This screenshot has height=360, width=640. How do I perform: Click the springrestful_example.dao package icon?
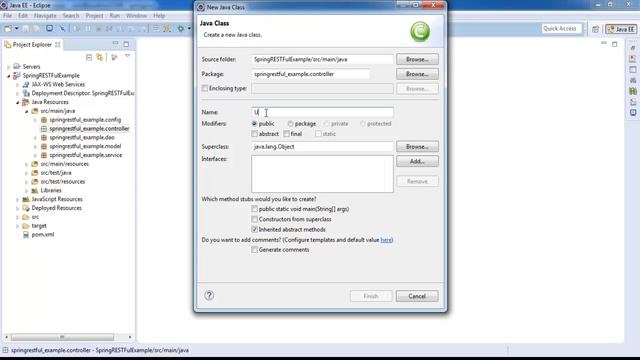[x=44, y=138]
